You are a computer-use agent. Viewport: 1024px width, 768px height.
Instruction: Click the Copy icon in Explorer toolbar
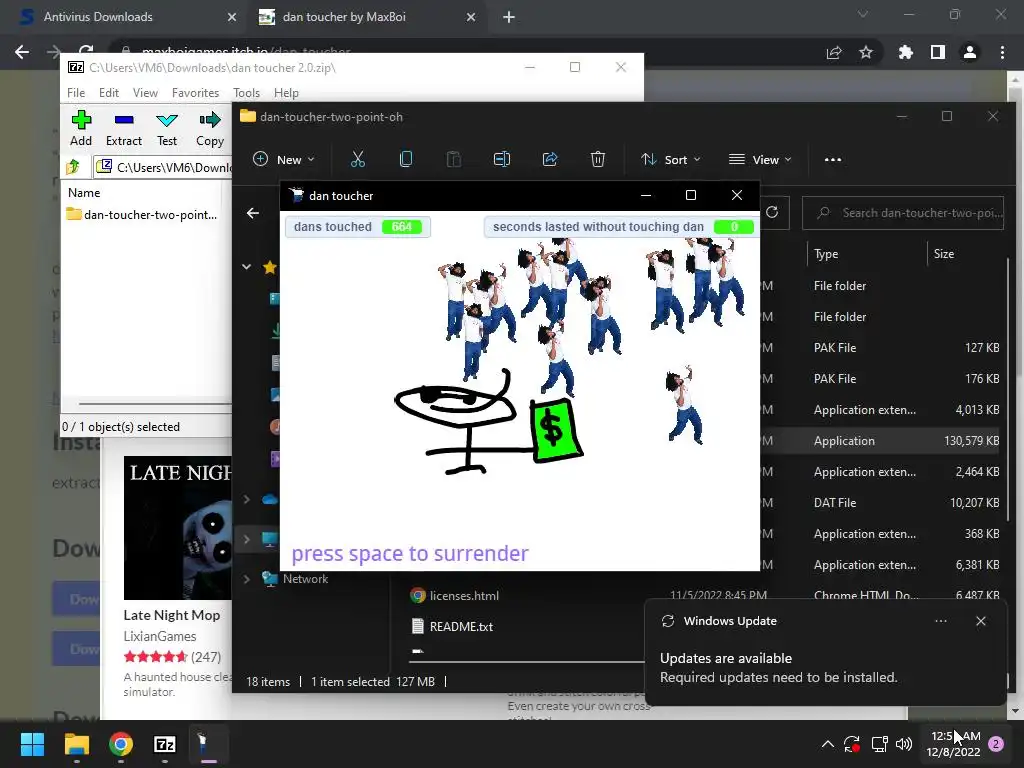click(x=406, y=159)
